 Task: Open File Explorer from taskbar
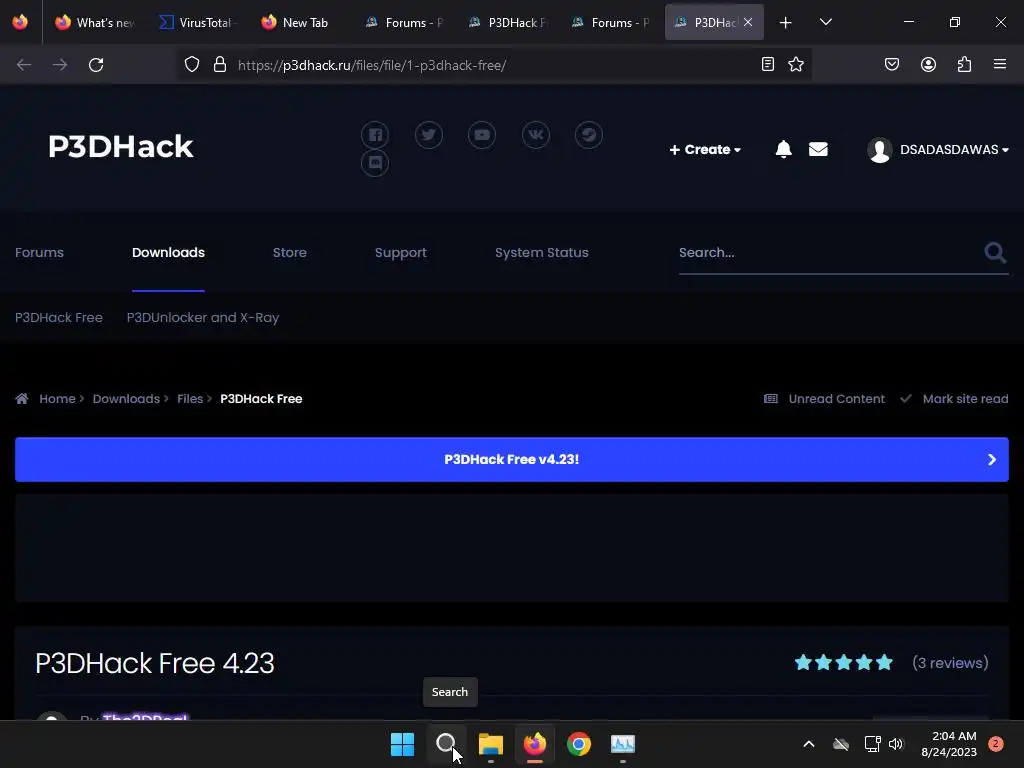(x=490, y=744)
